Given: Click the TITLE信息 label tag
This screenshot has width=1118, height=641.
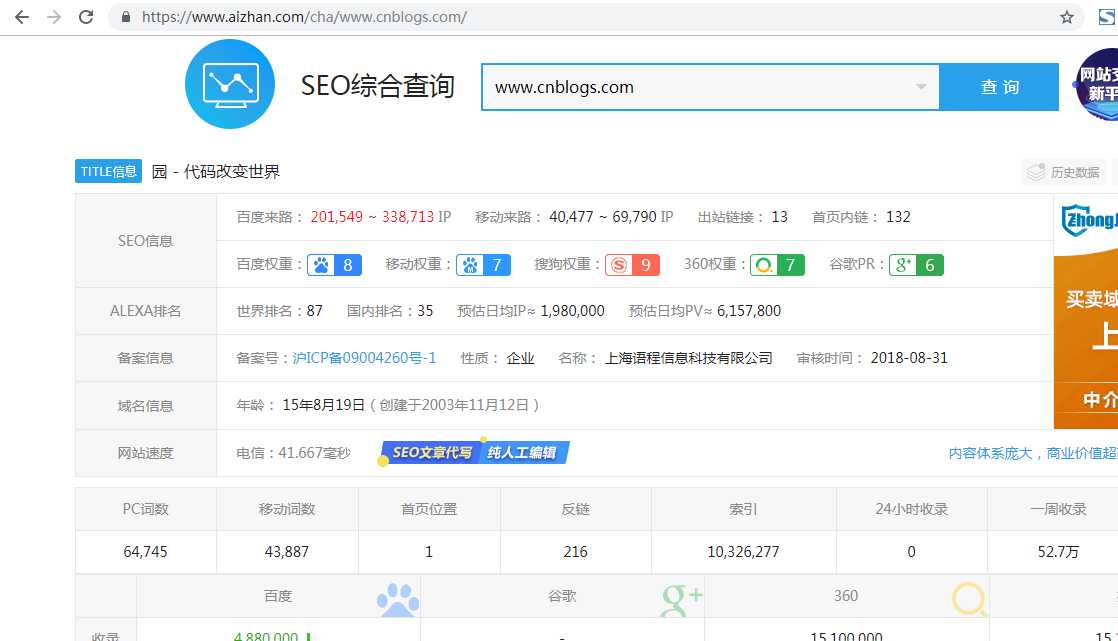Looking at the screenshot, I should coord(108,171).
